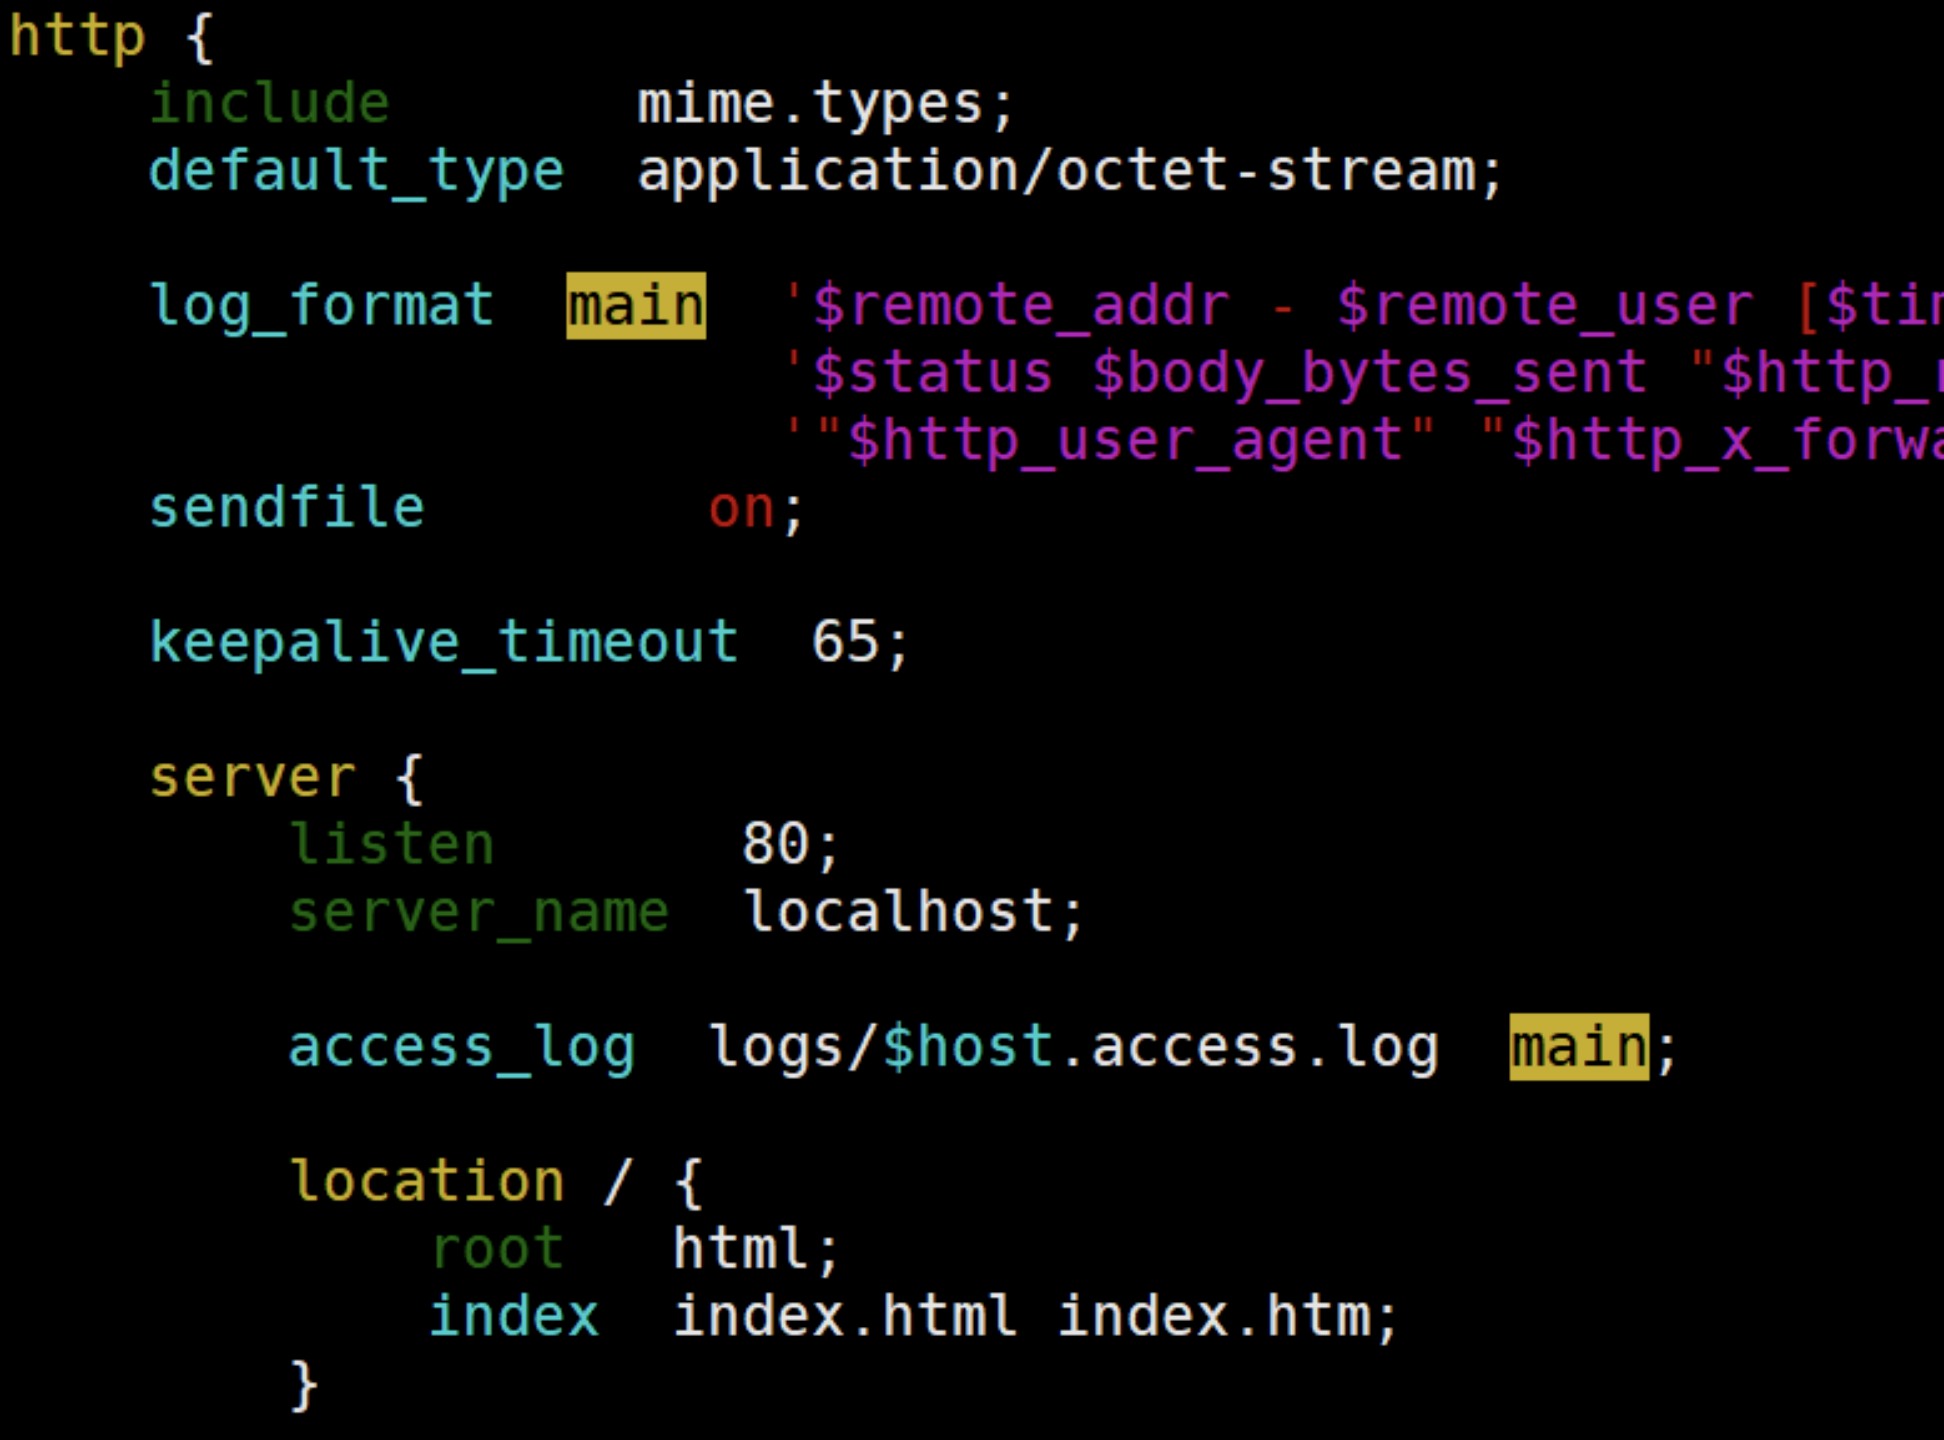The image size is (1944, 1440).
Task: Click the 'root' directive
Action: 497,1250
